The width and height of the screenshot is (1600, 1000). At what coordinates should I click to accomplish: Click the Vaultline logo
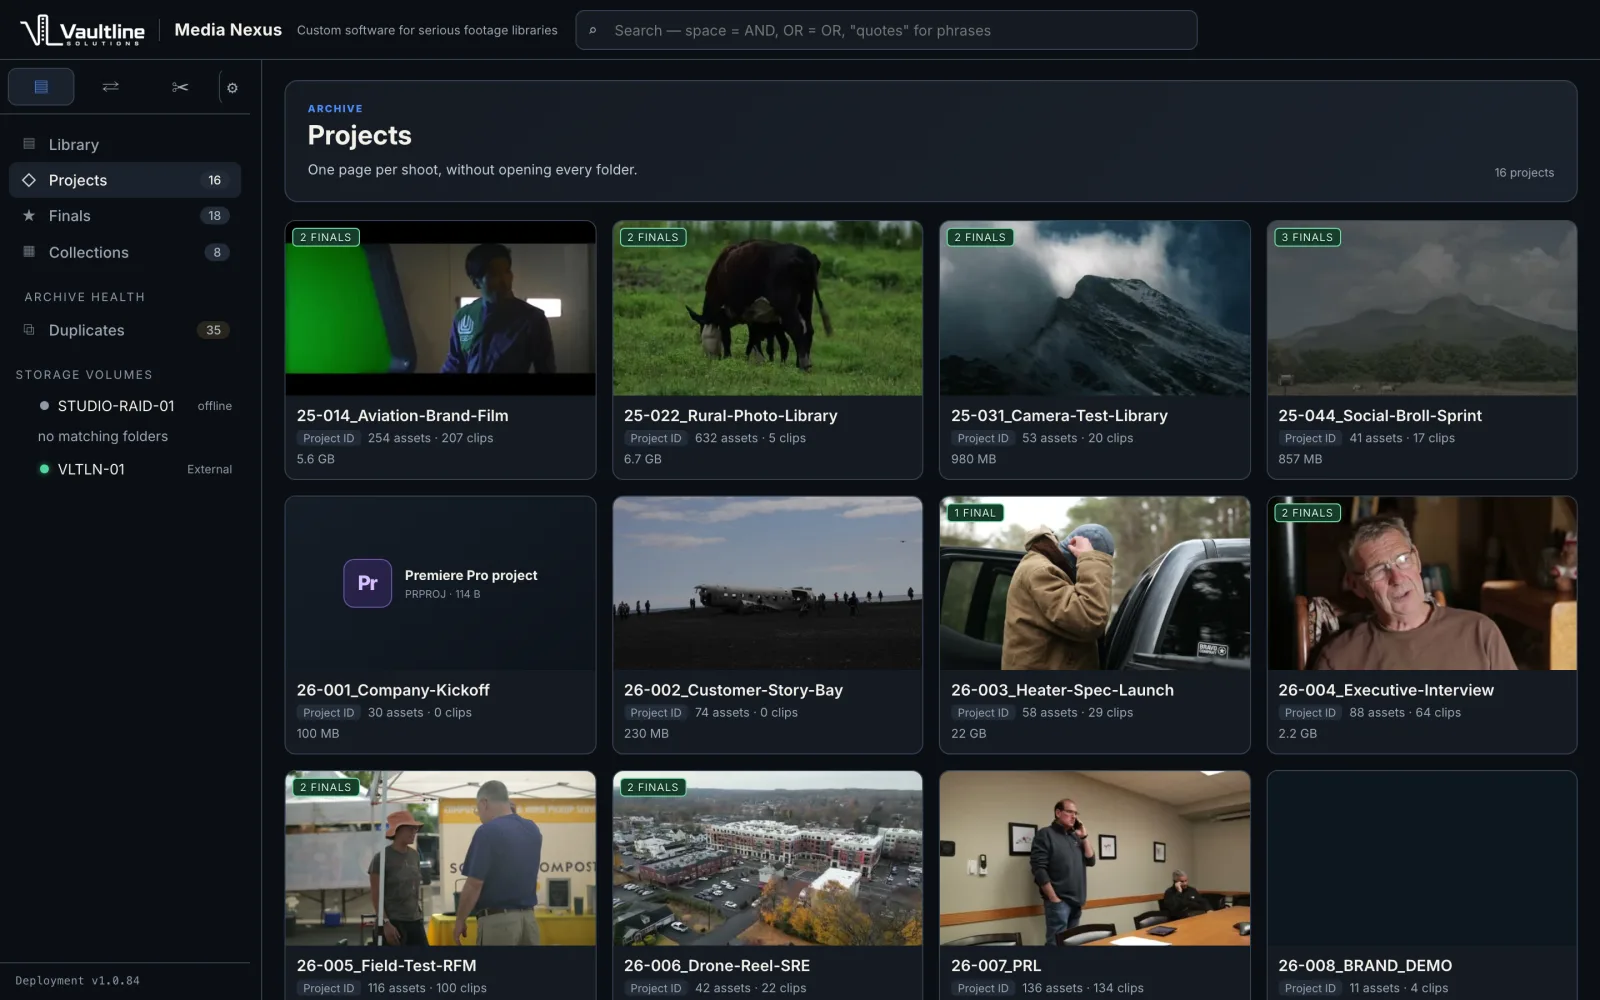point(82,30)
